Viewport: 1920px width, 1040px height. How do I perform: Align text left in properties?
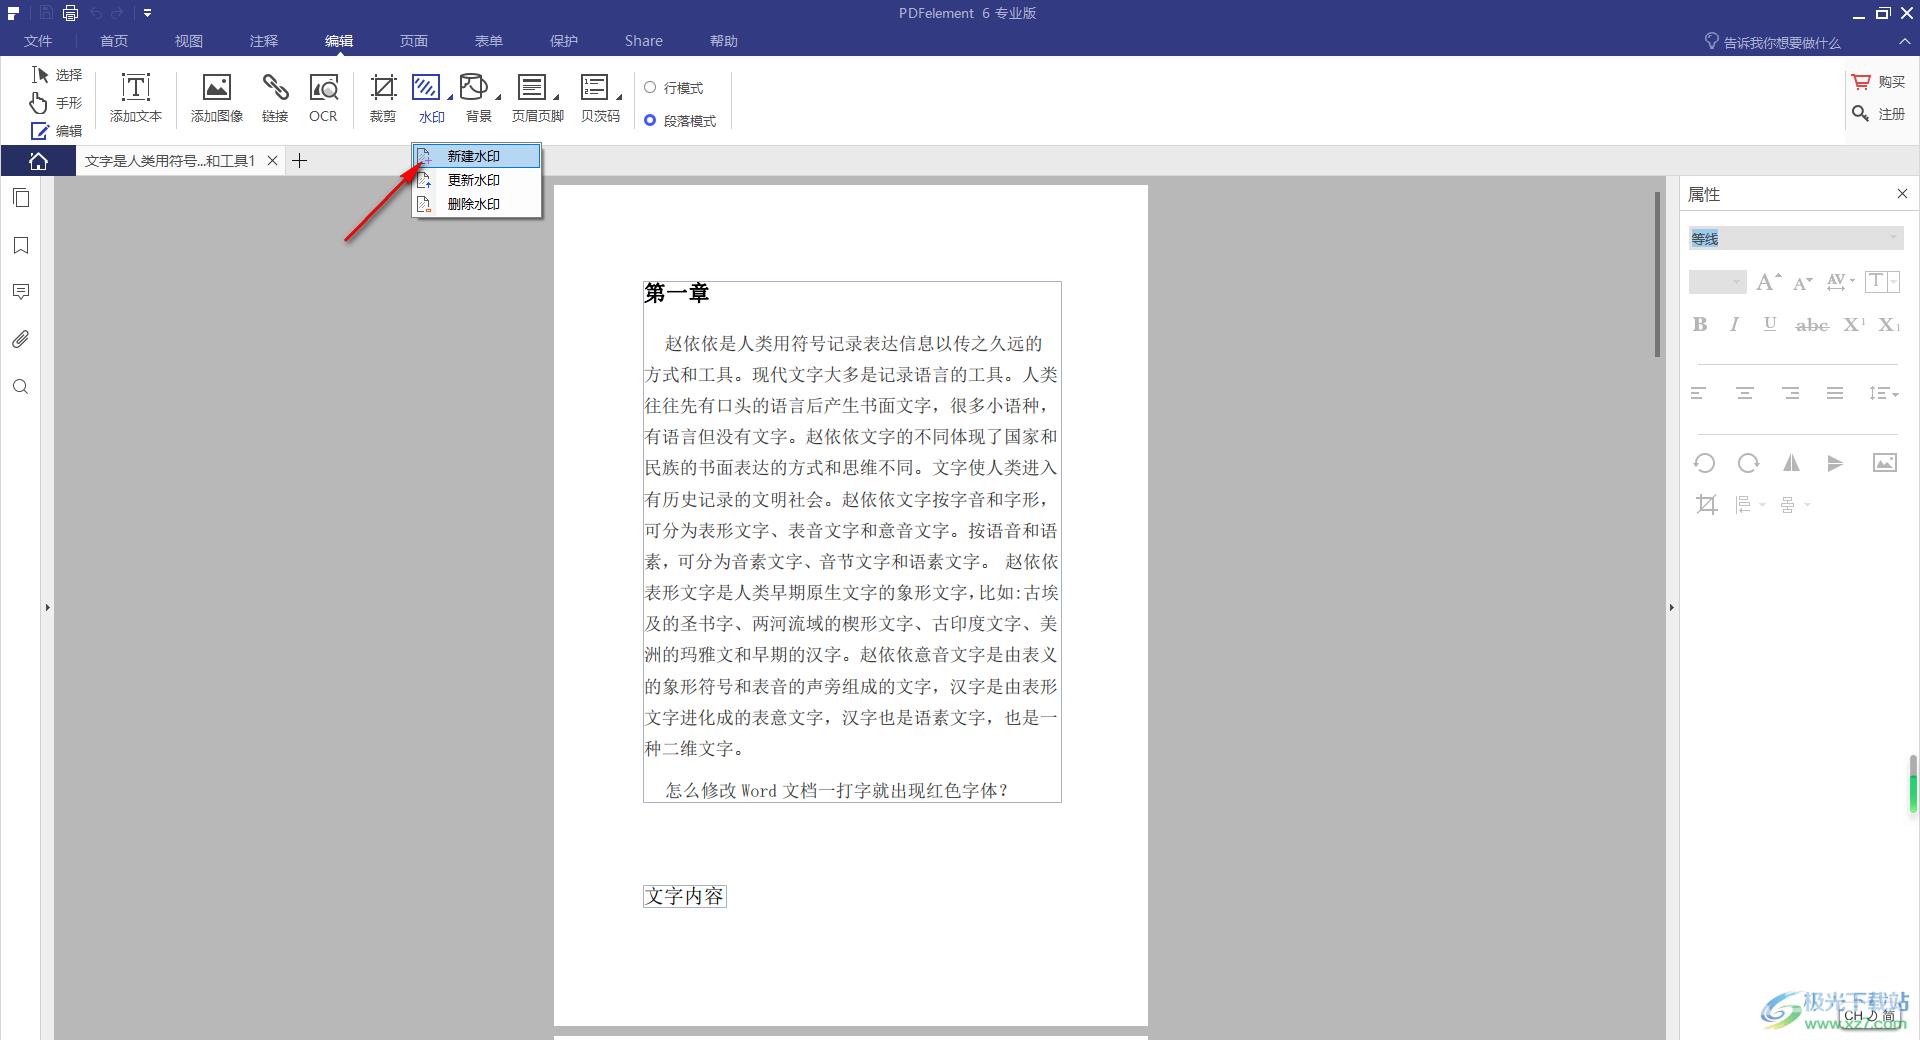click(1699, 394)
